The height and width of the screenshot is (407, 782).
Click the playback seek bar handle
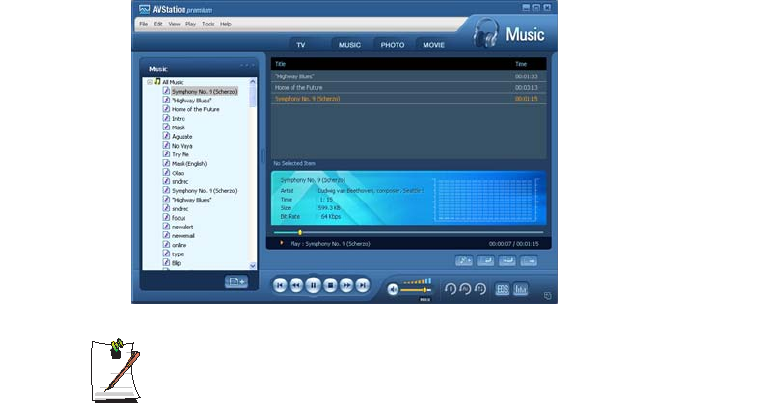click(300, 232)
